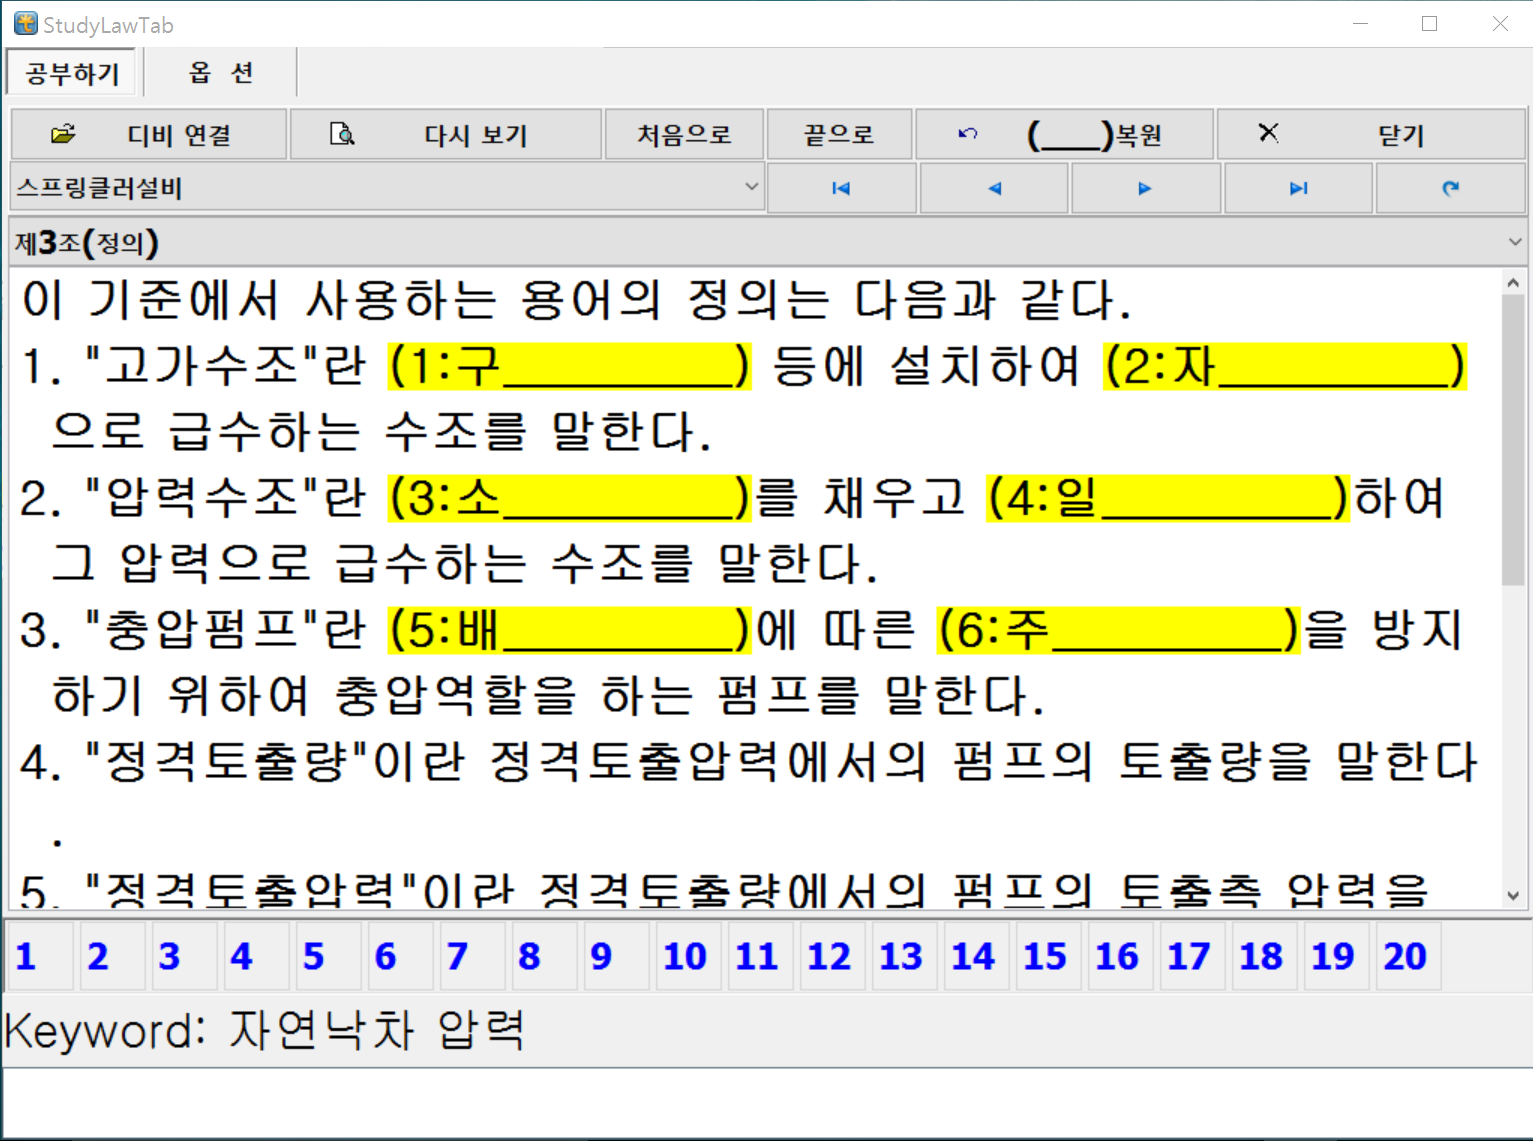Click the (___)복원 undo button
This screenshot has height=1141, width=1533.
point(1065,134)
